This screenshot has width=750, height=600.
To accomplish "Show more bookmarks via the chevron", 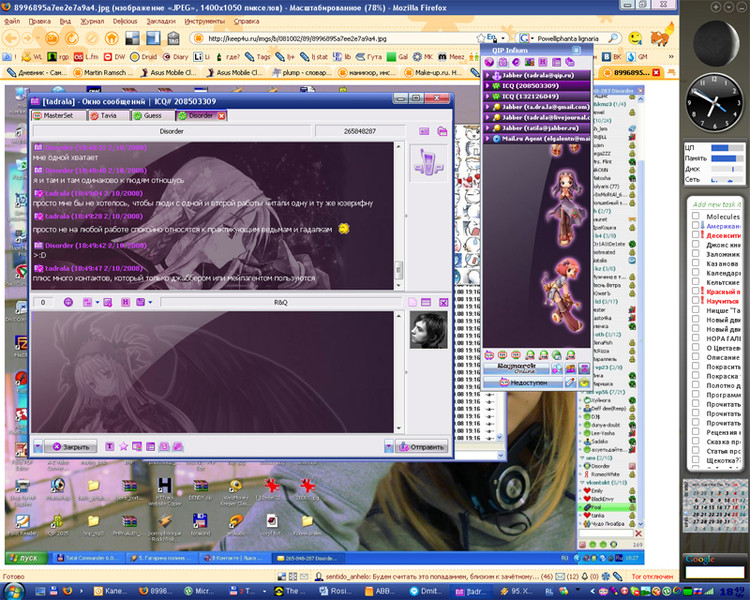I will click(x=671, y=56).
